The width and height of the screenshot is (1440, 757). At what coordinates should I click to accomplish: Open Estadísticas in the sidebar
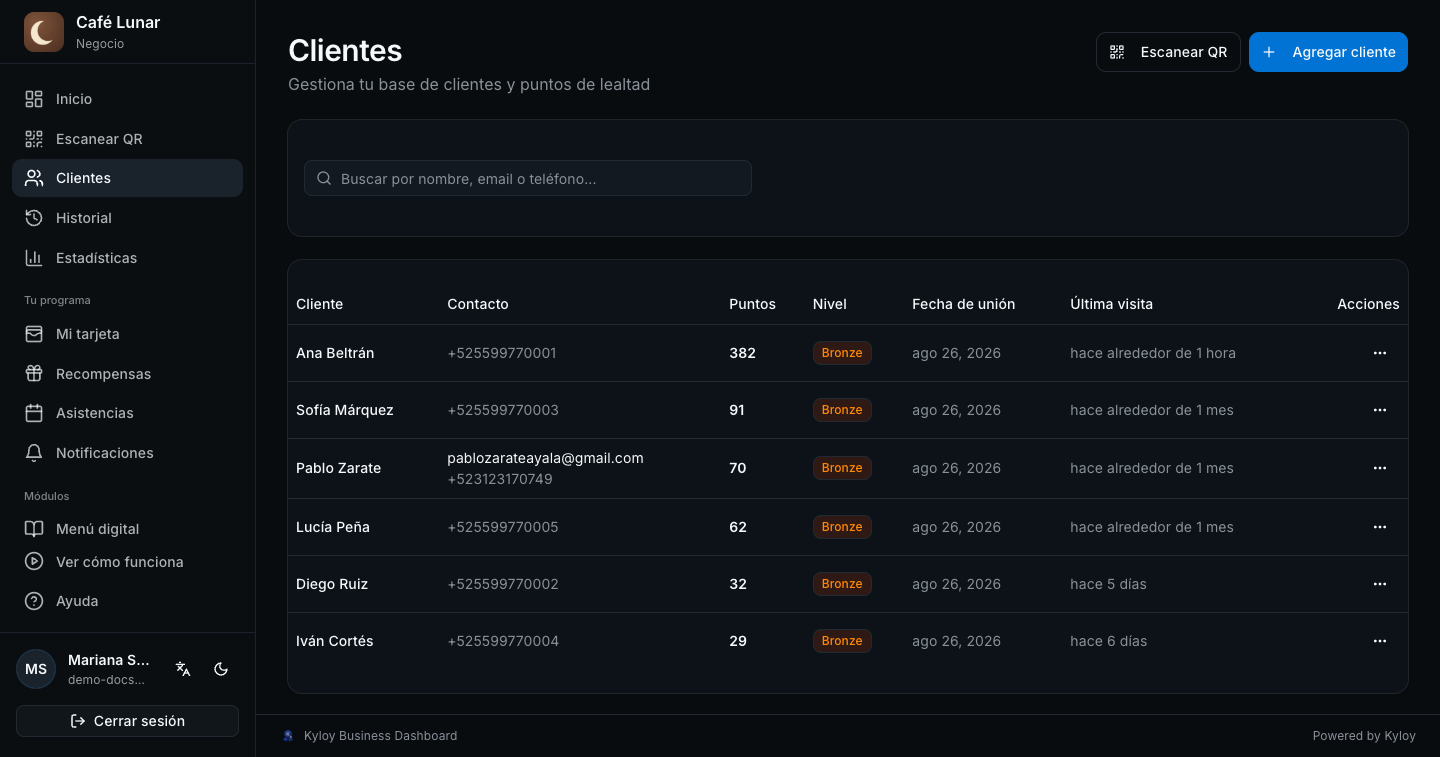tap(127, 258)
